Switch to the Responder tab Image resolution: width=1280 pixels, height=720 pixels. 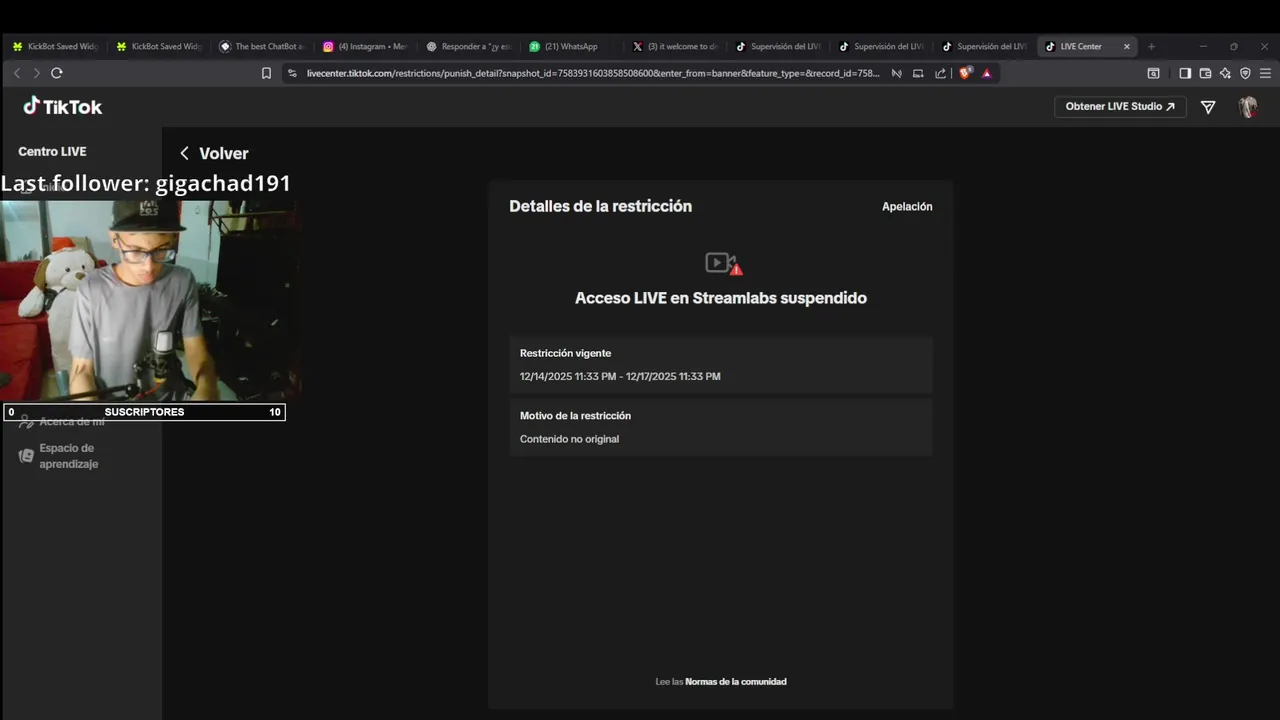[x=470, y=46]
